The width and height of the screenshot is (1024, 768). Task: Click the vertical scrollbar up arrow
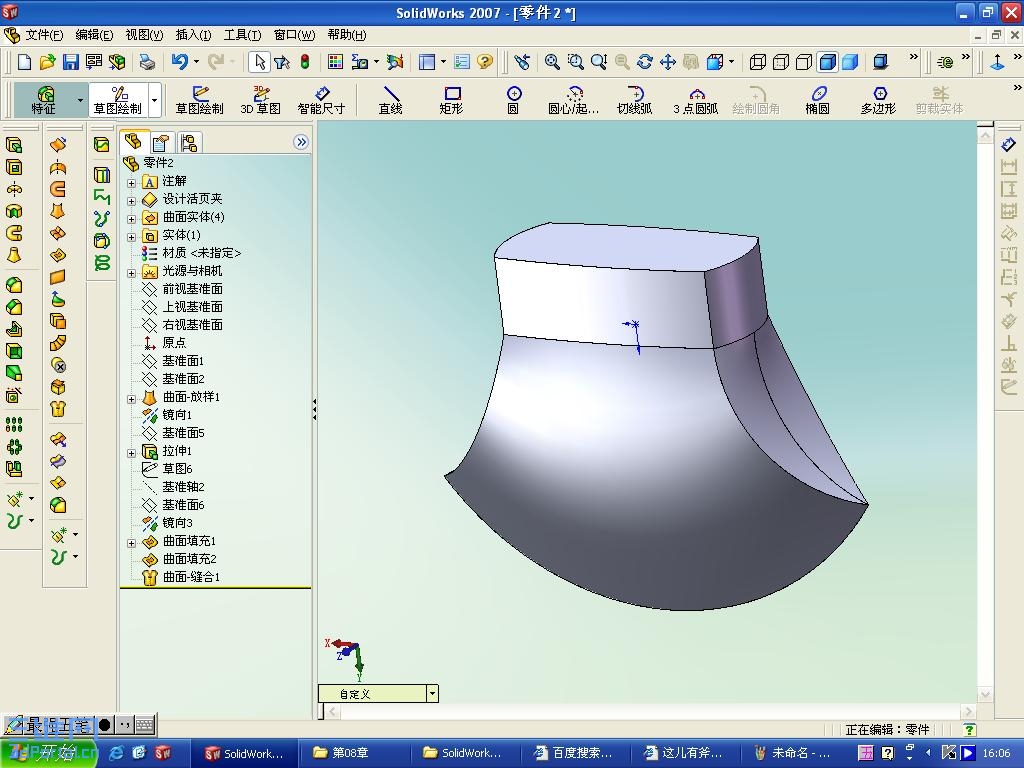985,135
